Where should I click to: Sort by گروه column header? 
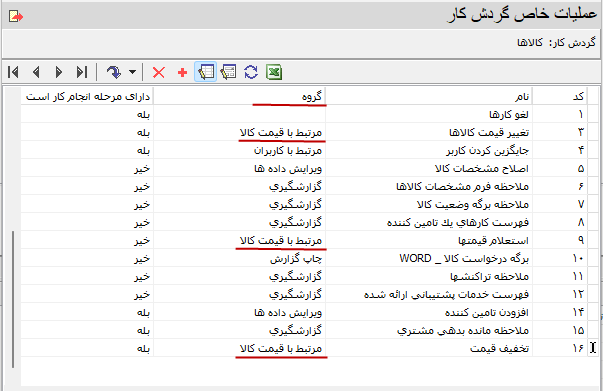(x=240, y=97)
